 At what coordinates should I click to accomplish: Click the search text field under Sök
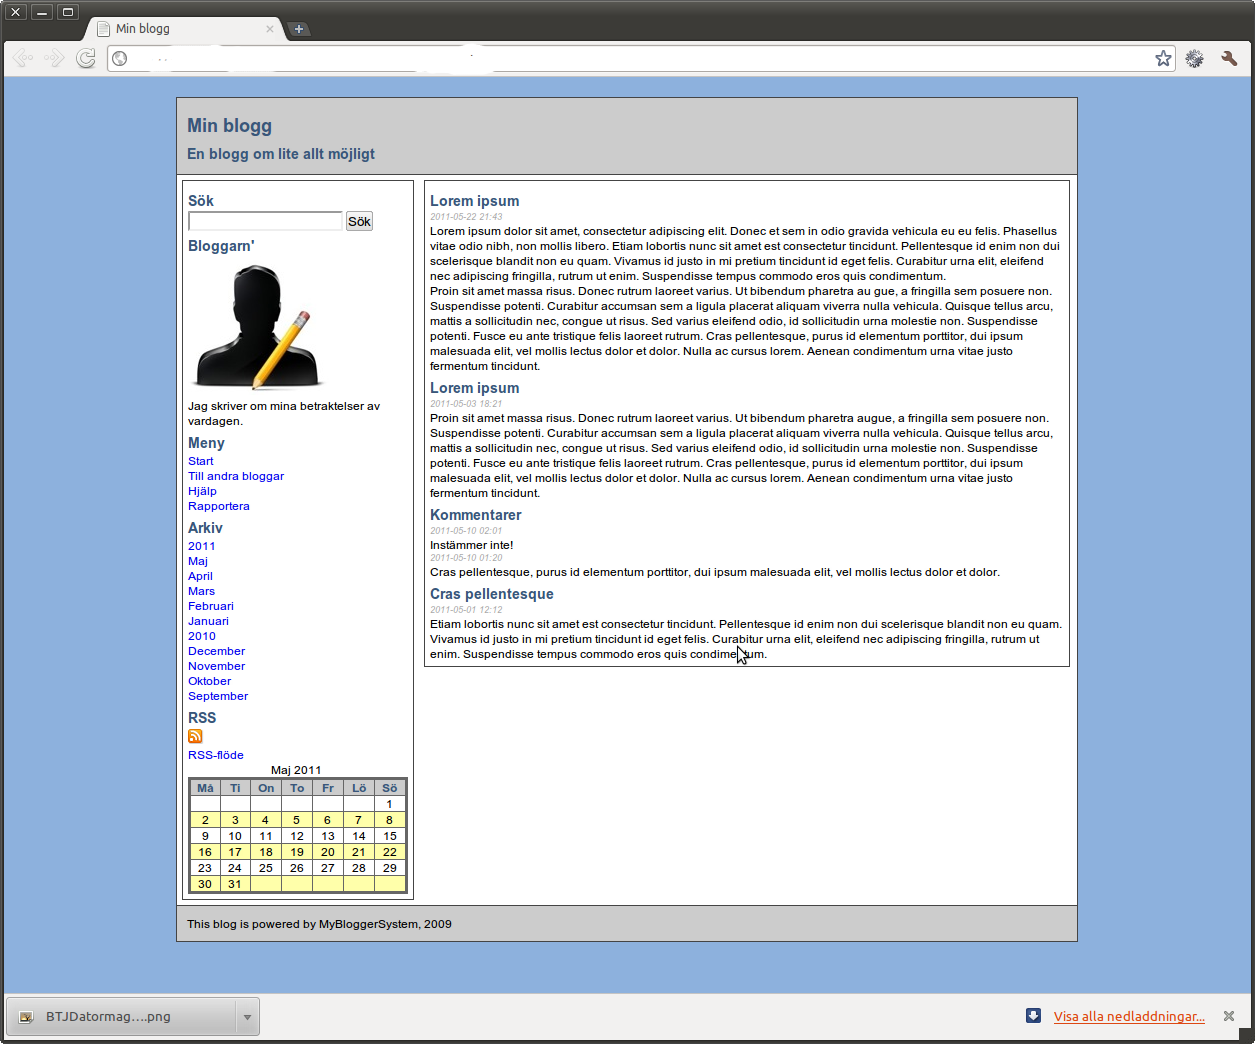pyautogui.click(x=265, y=221)
